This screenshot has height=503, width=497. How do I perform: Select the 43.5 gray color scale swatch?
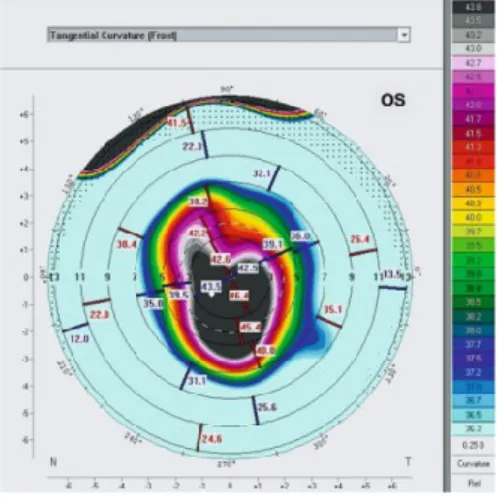[473, 21]
